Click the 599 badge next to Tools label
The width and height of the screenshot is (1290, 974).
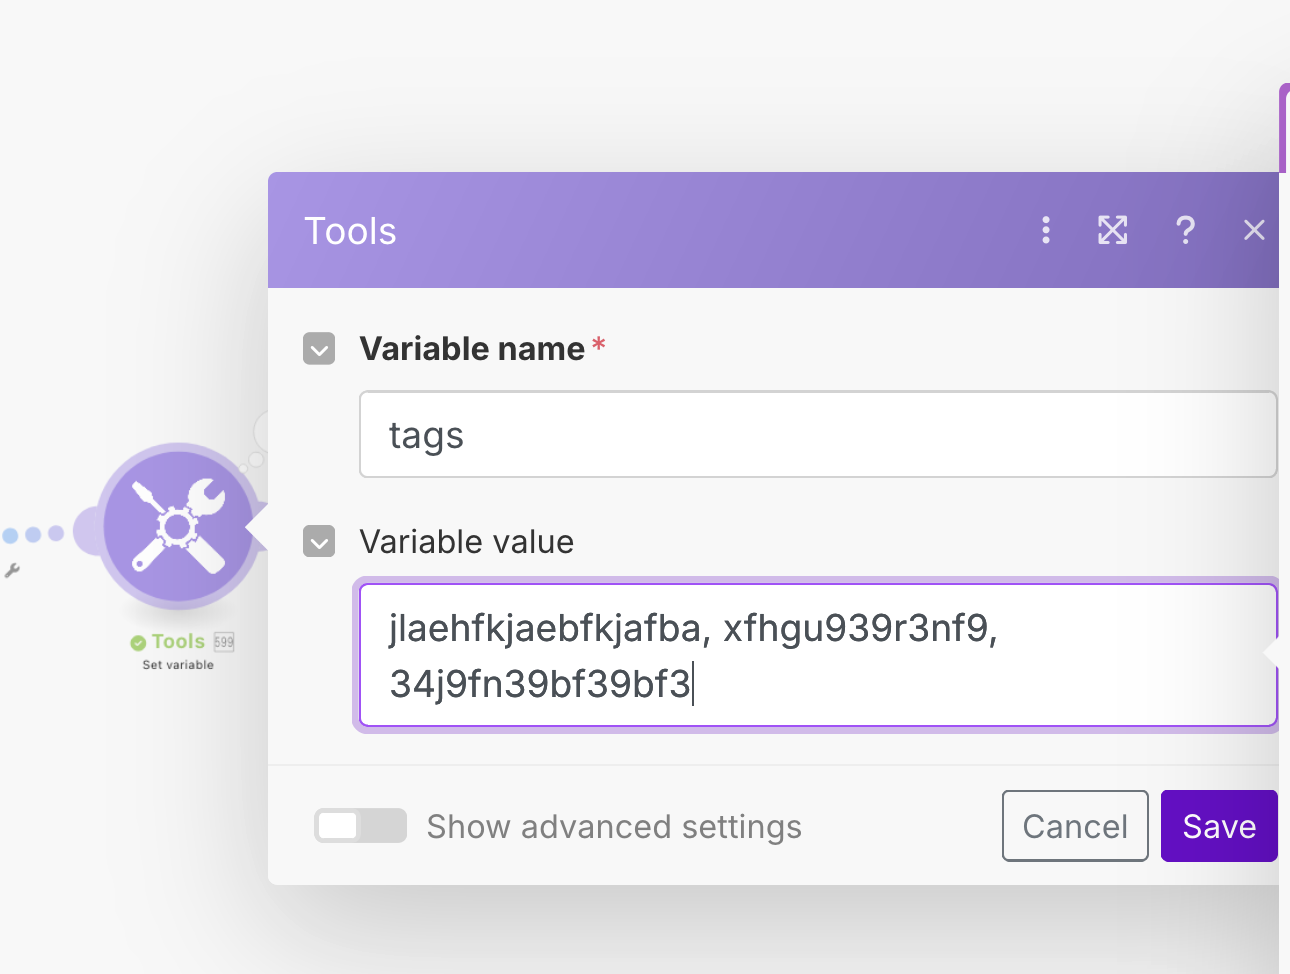click(224, 642)
